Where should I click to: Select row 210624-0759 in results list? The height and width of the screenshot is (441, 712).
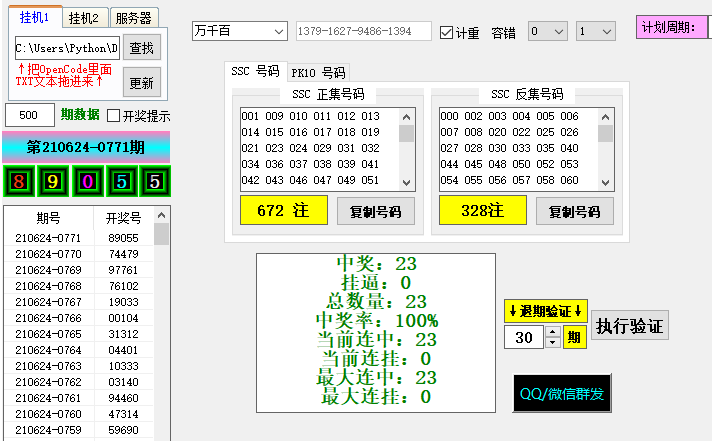79,430
